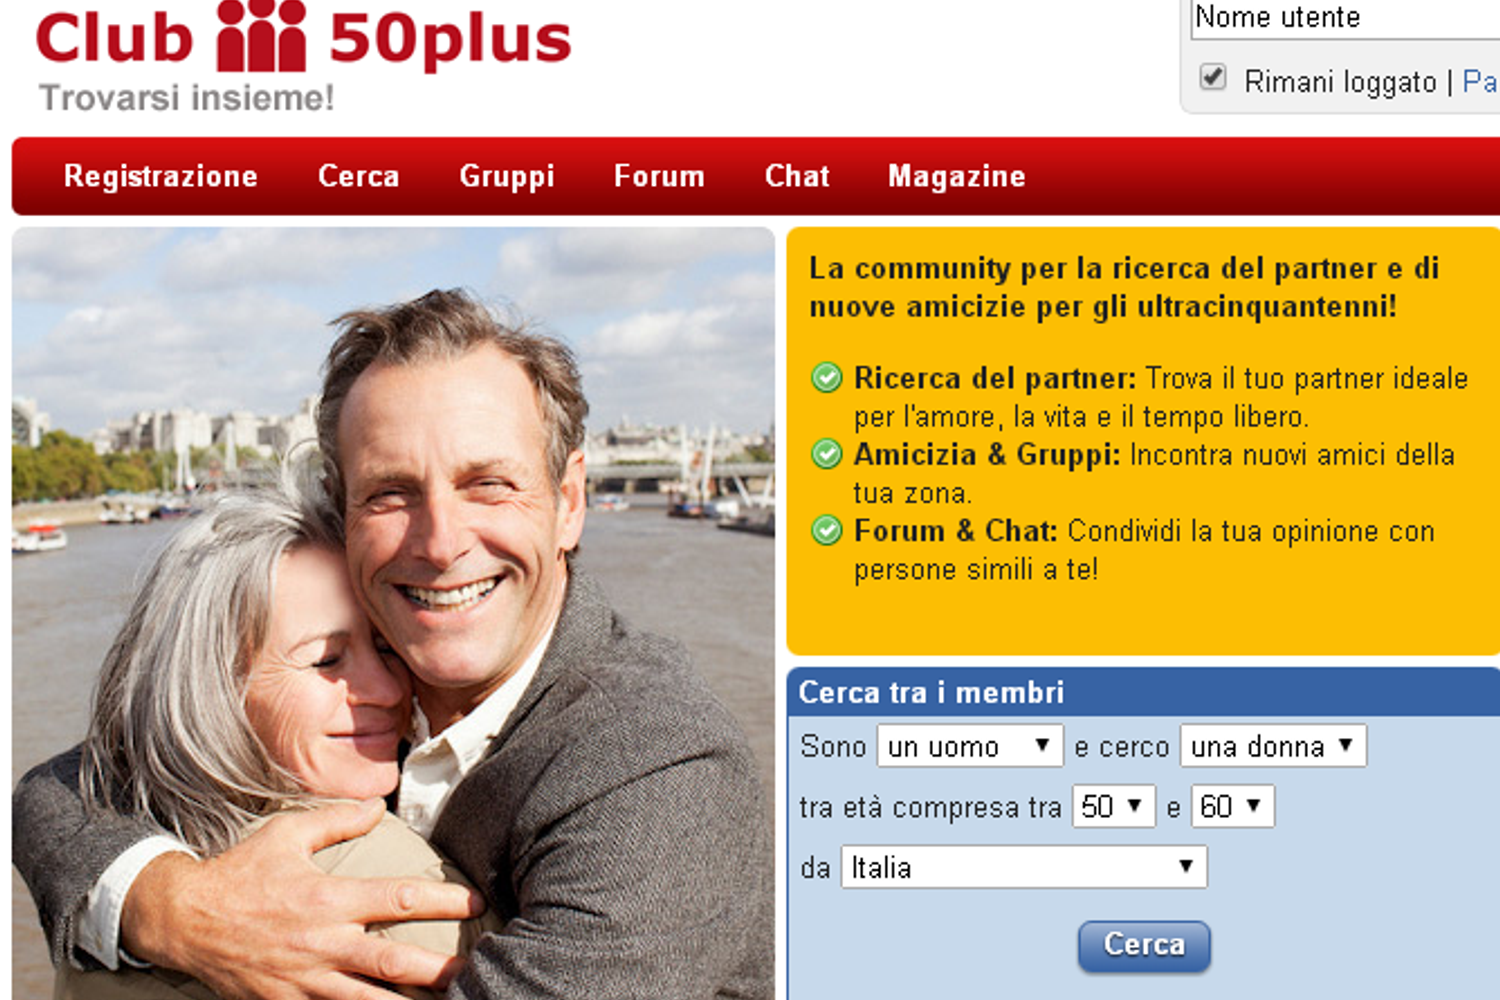The height and width of the screenshot is (1000, 1500).
Task: Open Chat from the red navigation bar
Action: click(x=797, y=176)
